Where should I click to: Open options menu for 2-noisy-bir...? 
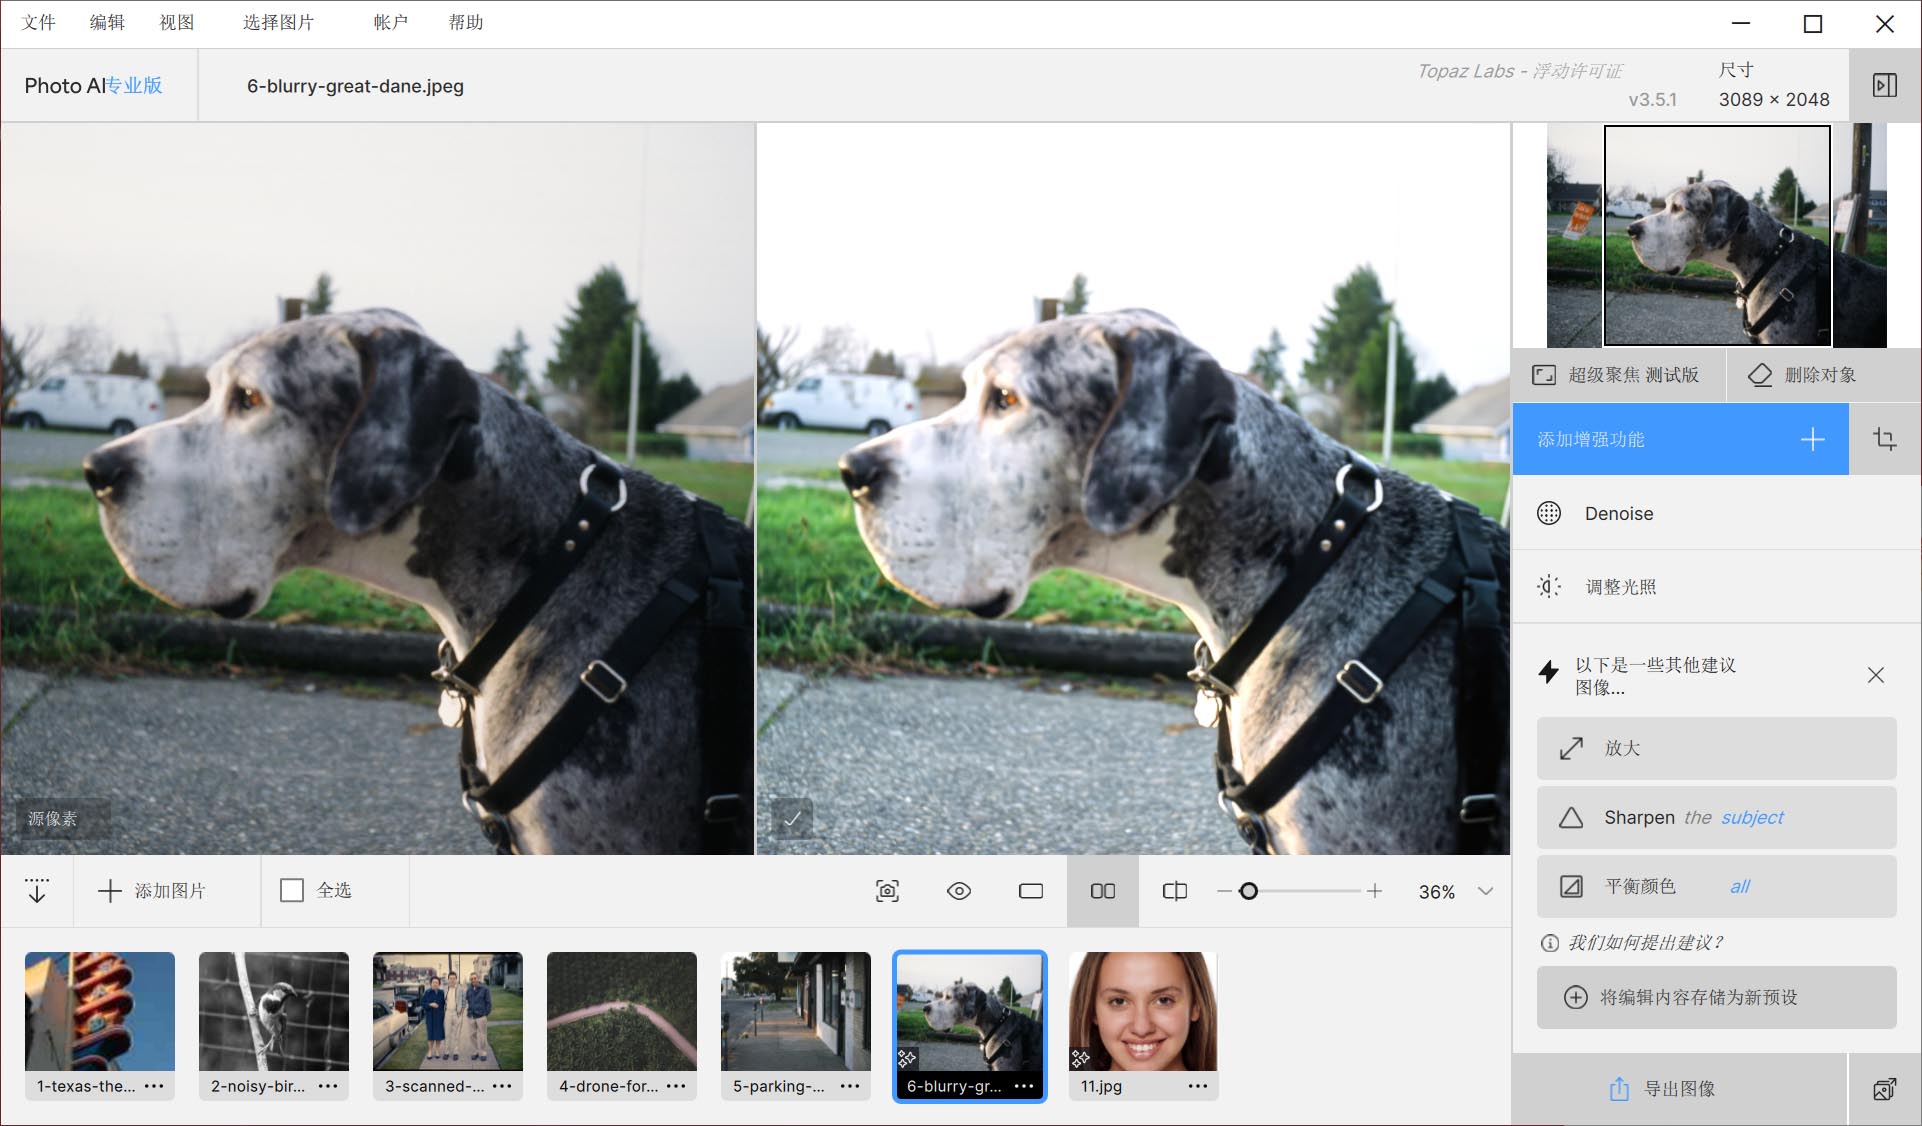pyautogui.click(x=328, y=1086)
